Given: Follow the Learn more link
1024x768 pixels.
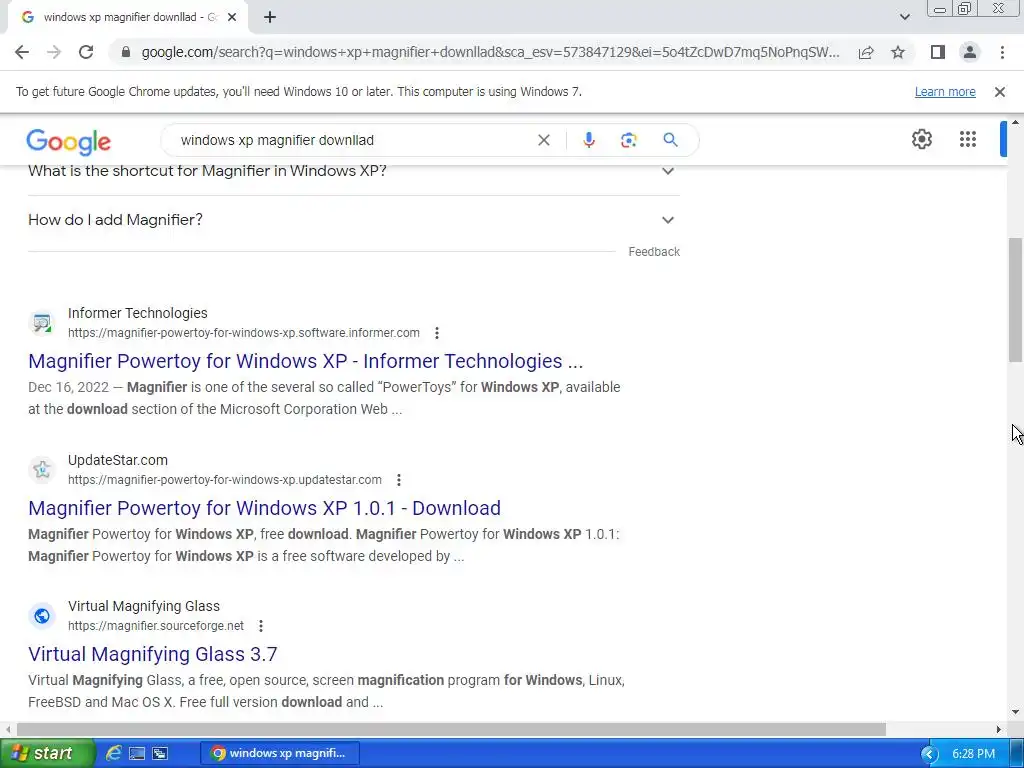Looking at the screenshot, I should (x=945, y=92).
